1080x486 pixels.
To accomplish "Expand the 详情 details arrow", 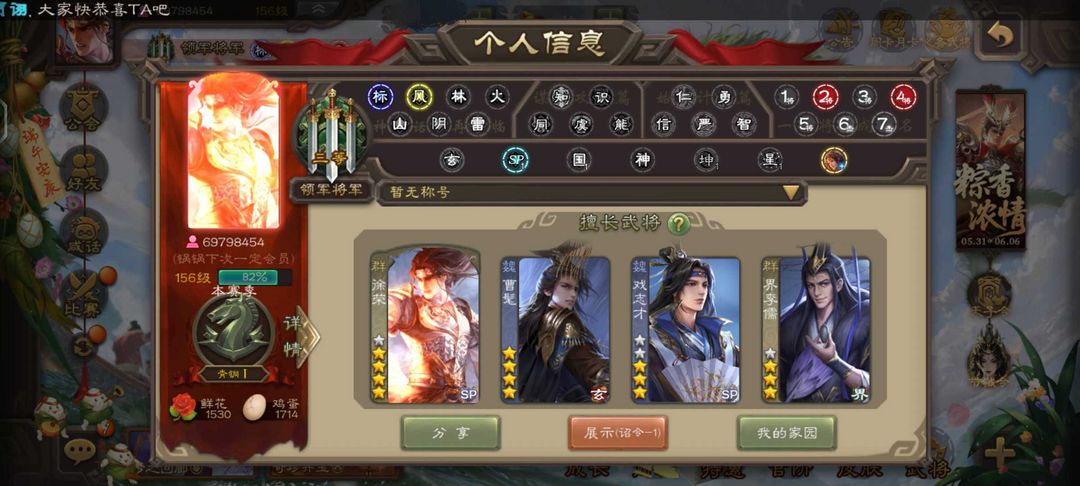I will (x=299, y=336).
